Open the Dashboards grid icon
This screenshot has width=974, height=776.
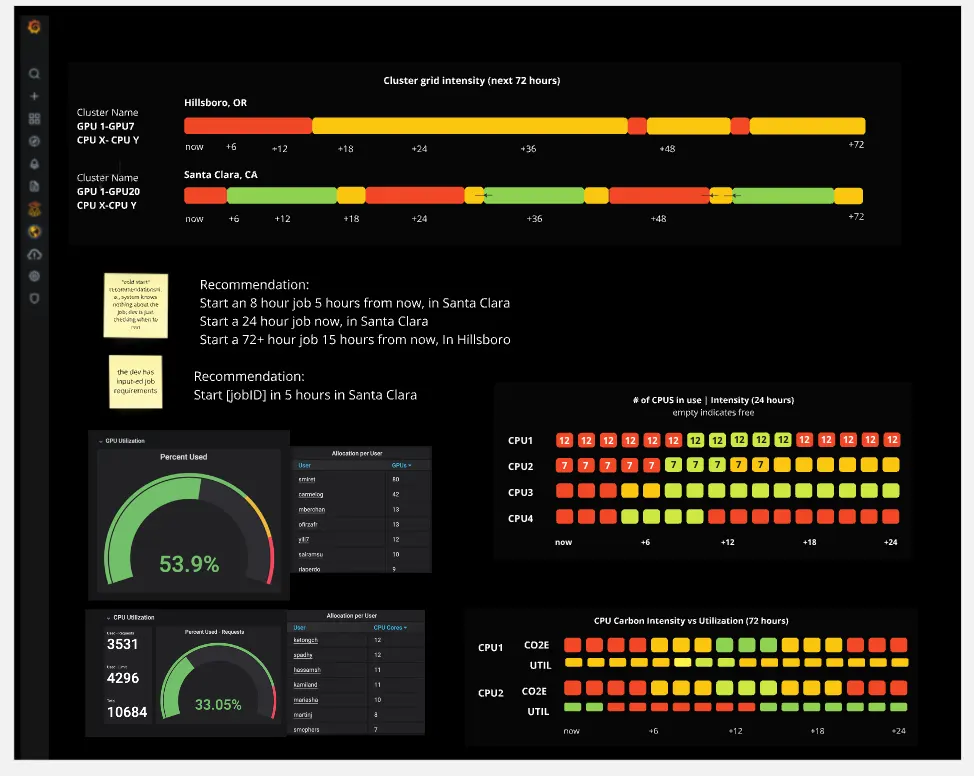(34, 119)
